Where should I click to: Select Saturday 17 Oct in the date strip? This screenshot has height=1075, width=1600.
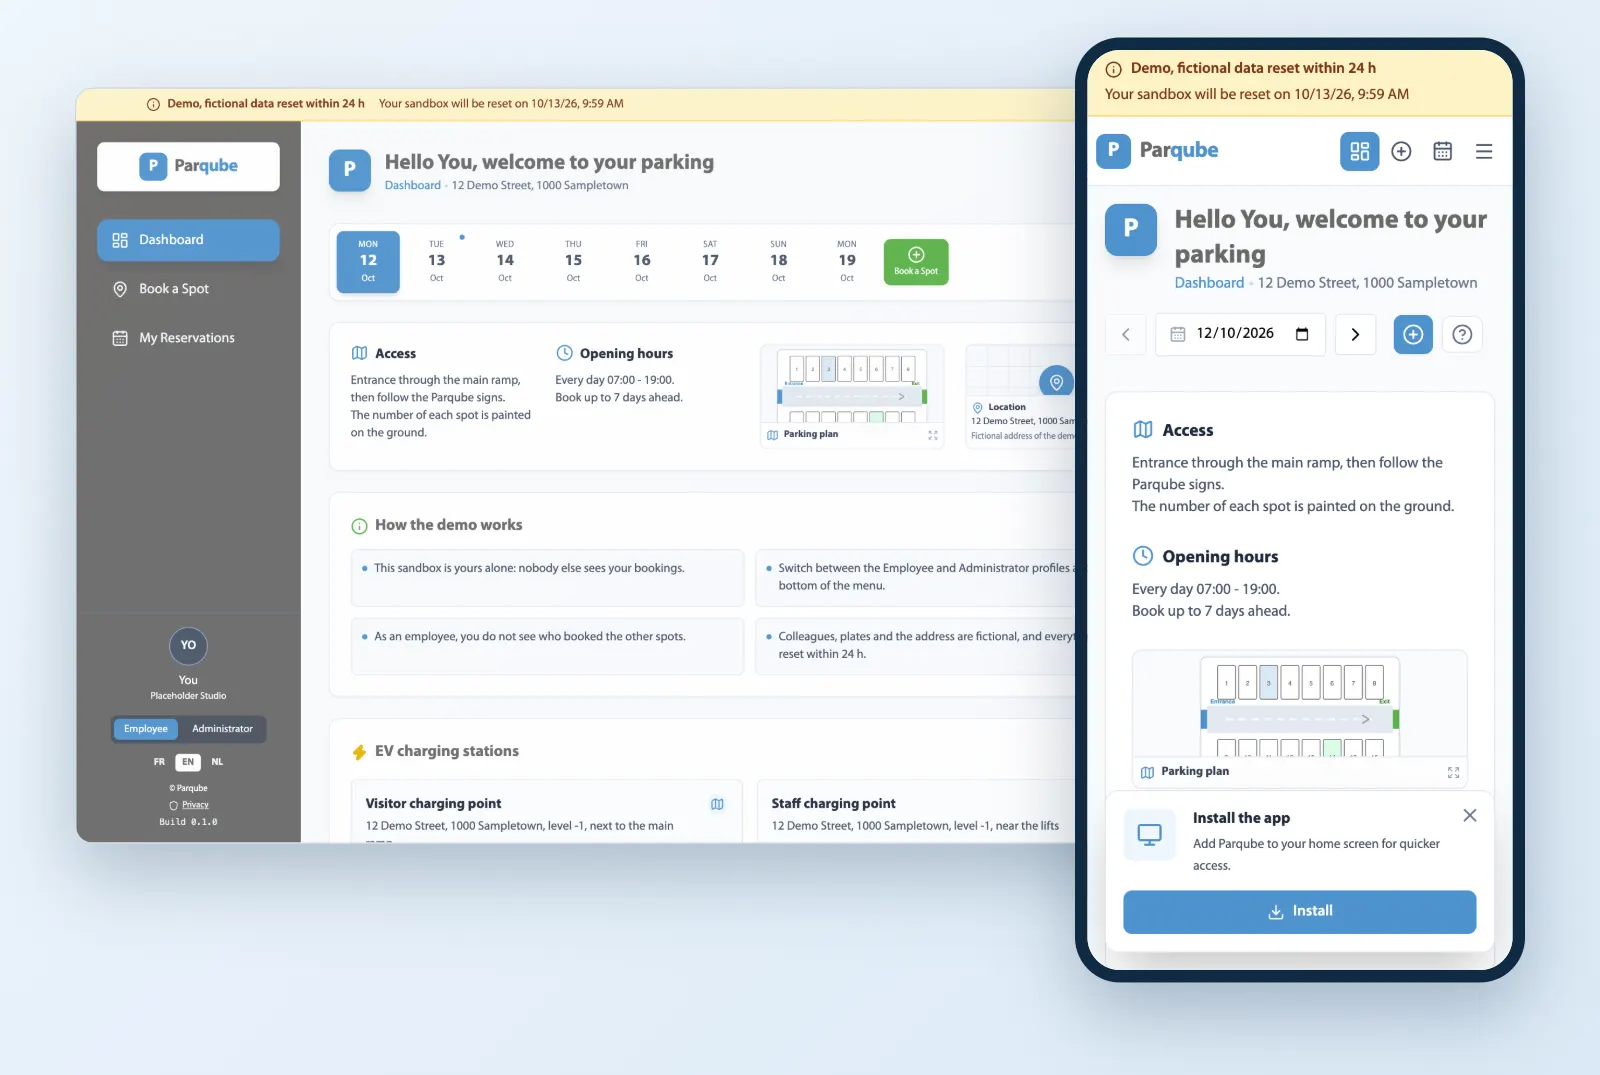click(x=710, y=262)
